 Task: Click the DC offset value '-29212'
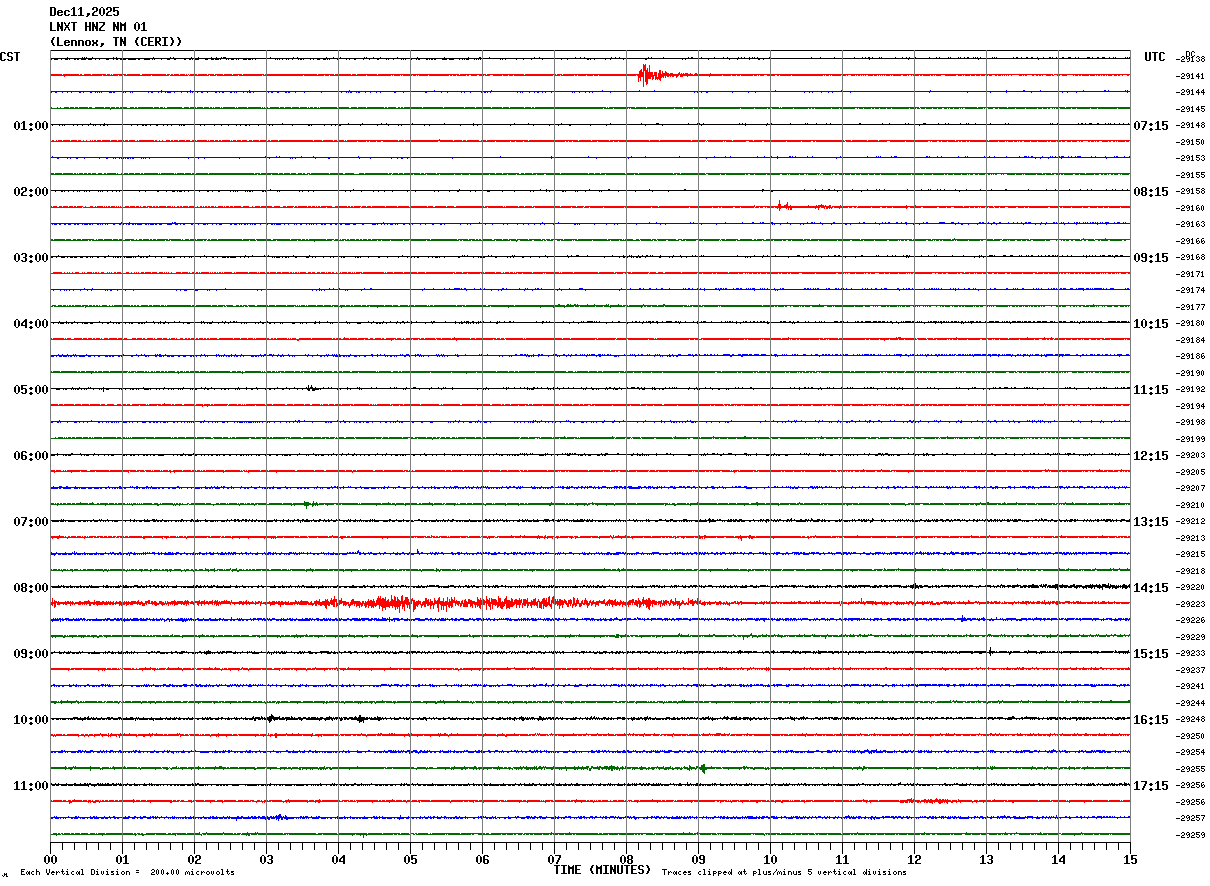1191,522
